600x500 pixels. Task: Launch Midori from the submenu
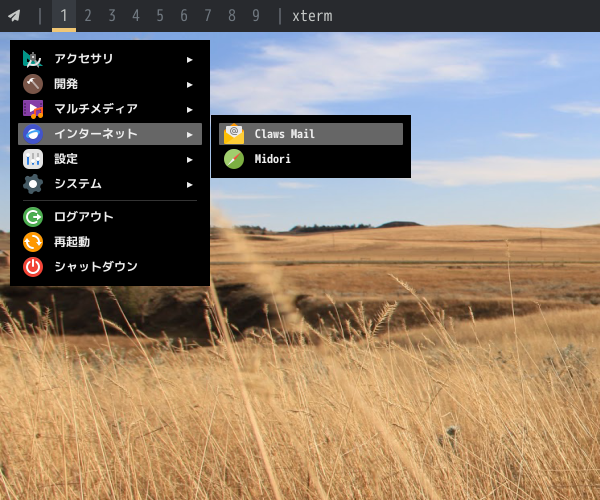(311, 159)
